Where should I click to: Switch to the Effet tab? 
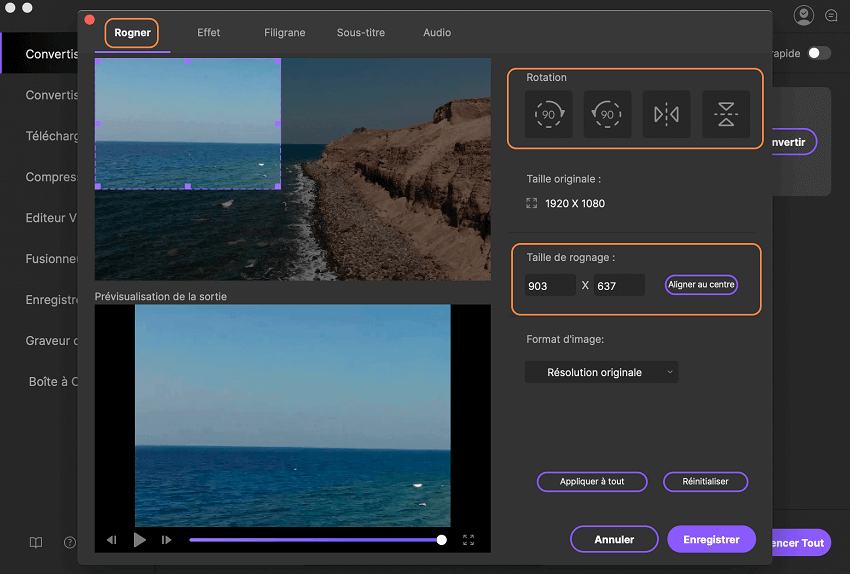(209, 32)
